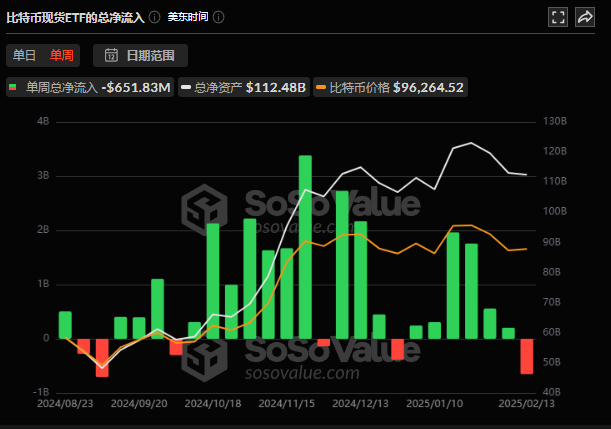This screenshot has height=429, width=611.
Task: Click x-axis date label 2024/10/18
Action: click(213, 404)
